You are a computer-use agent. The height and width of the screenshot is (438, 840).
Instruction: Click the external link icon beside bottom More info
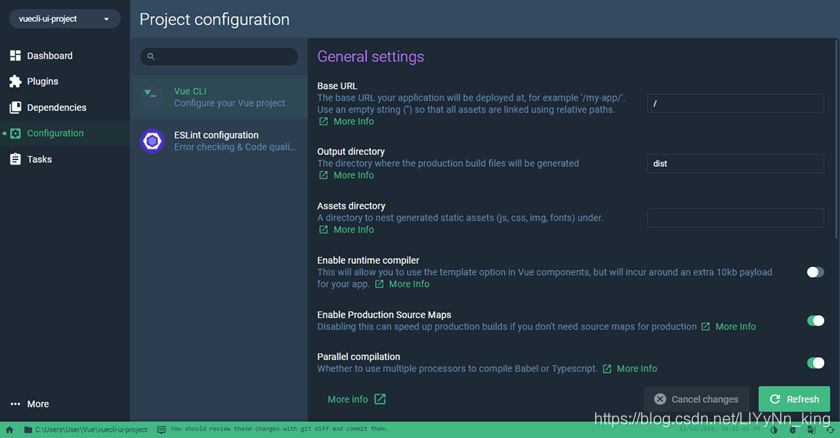tap(380, 399)
